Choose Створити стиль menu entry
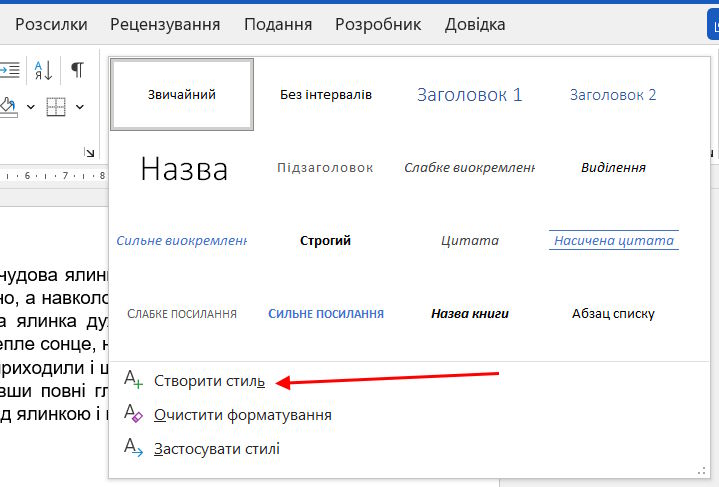The image size is (719, 487). click(209, 381)
